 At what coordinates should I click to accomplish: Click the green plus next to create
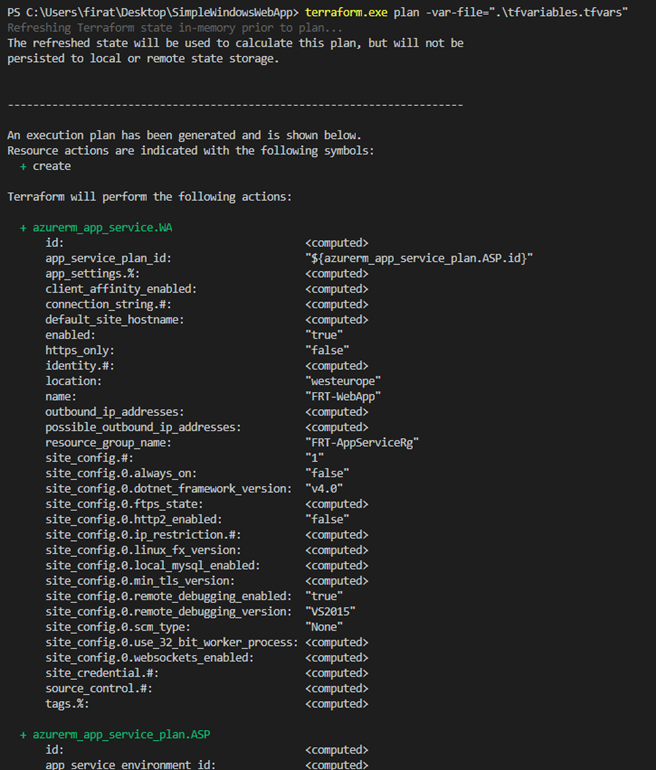click(x=23, y=166)
